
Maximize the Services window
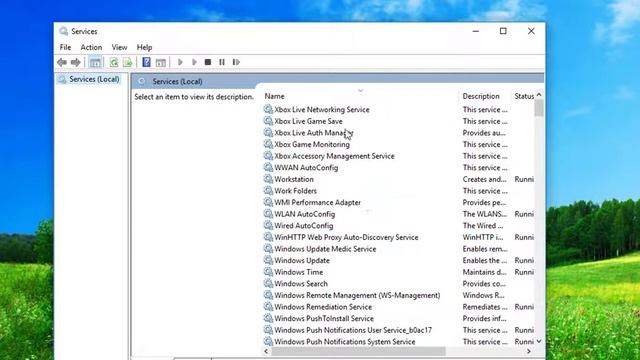[x=503, y=31]
